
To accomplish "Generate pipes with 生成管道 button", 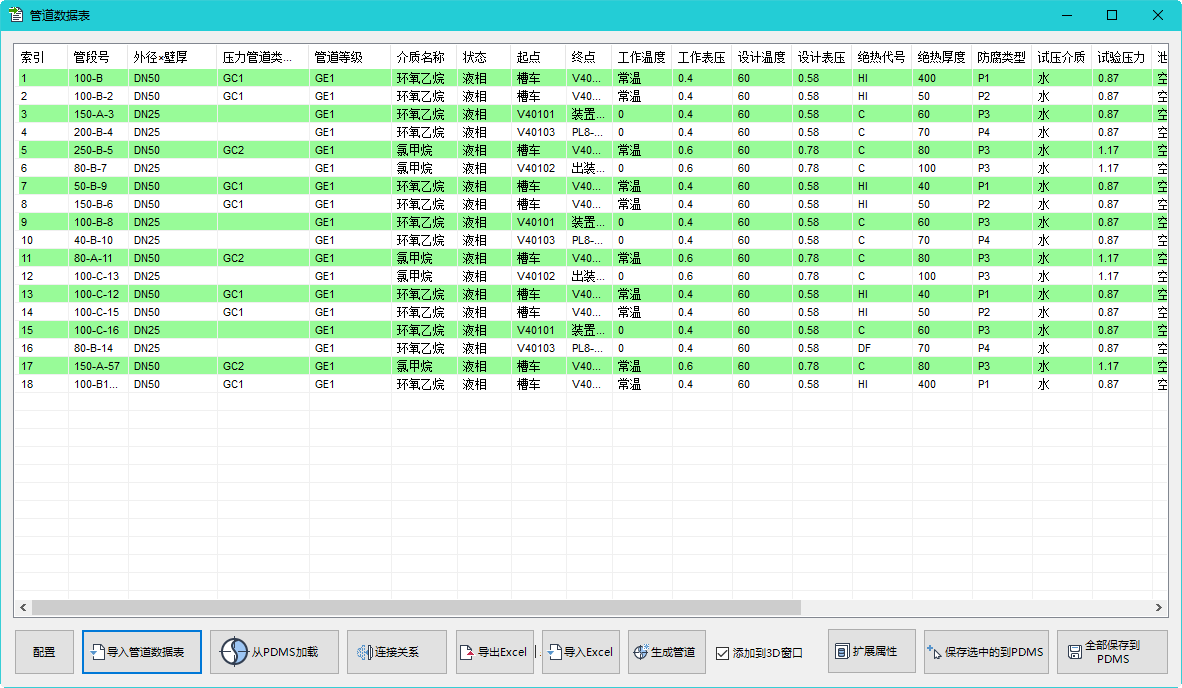I will click(667, 652).
